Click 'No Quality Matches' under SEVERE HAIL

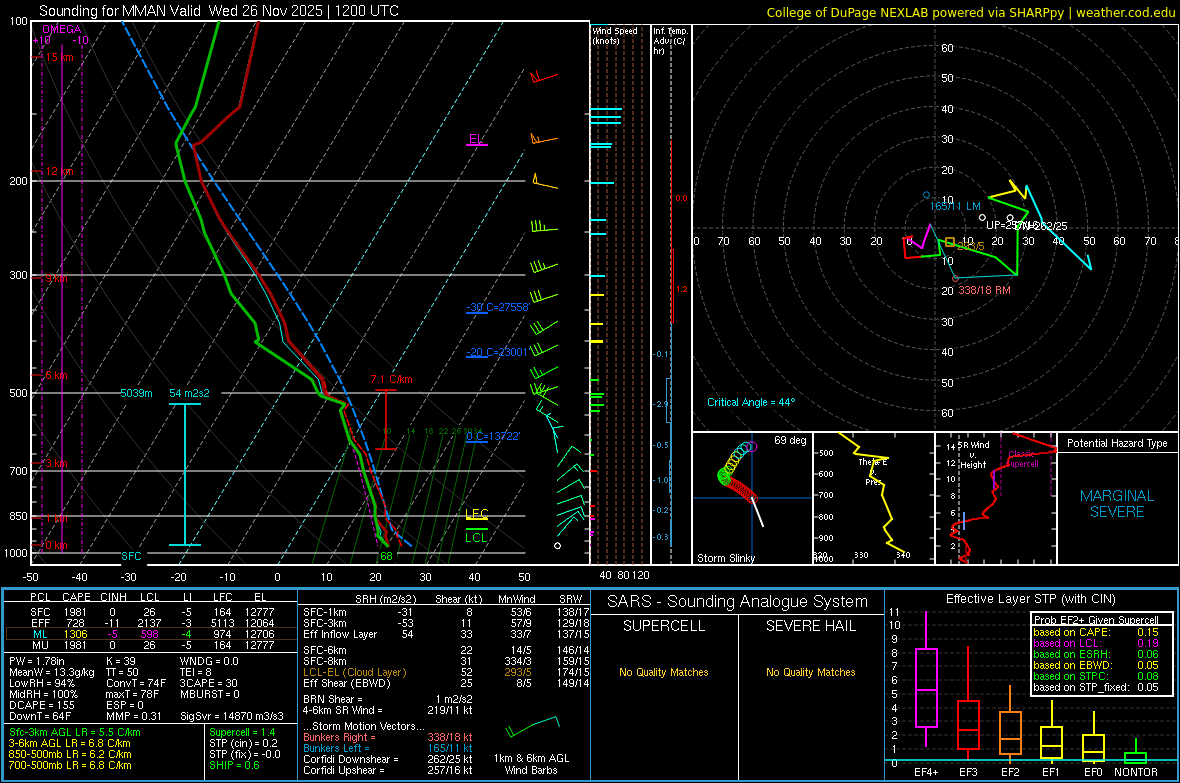point(810,672)
